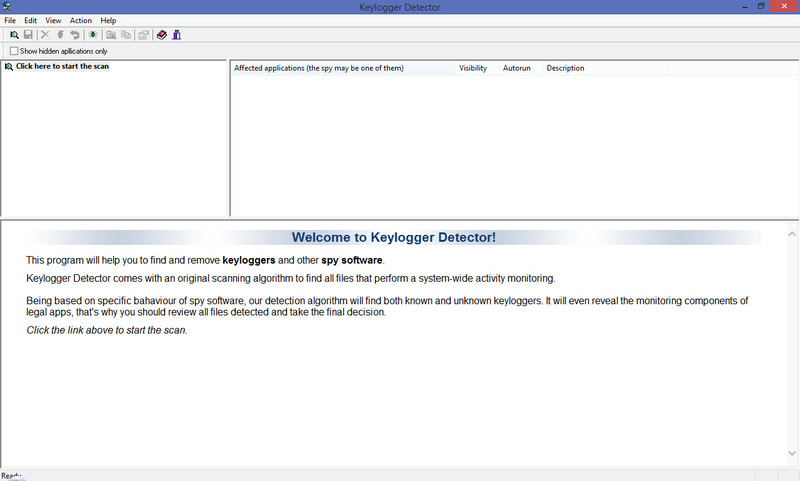Click the scan magnifier toolbar icon

pyautogui.click(x=14, y=35)
